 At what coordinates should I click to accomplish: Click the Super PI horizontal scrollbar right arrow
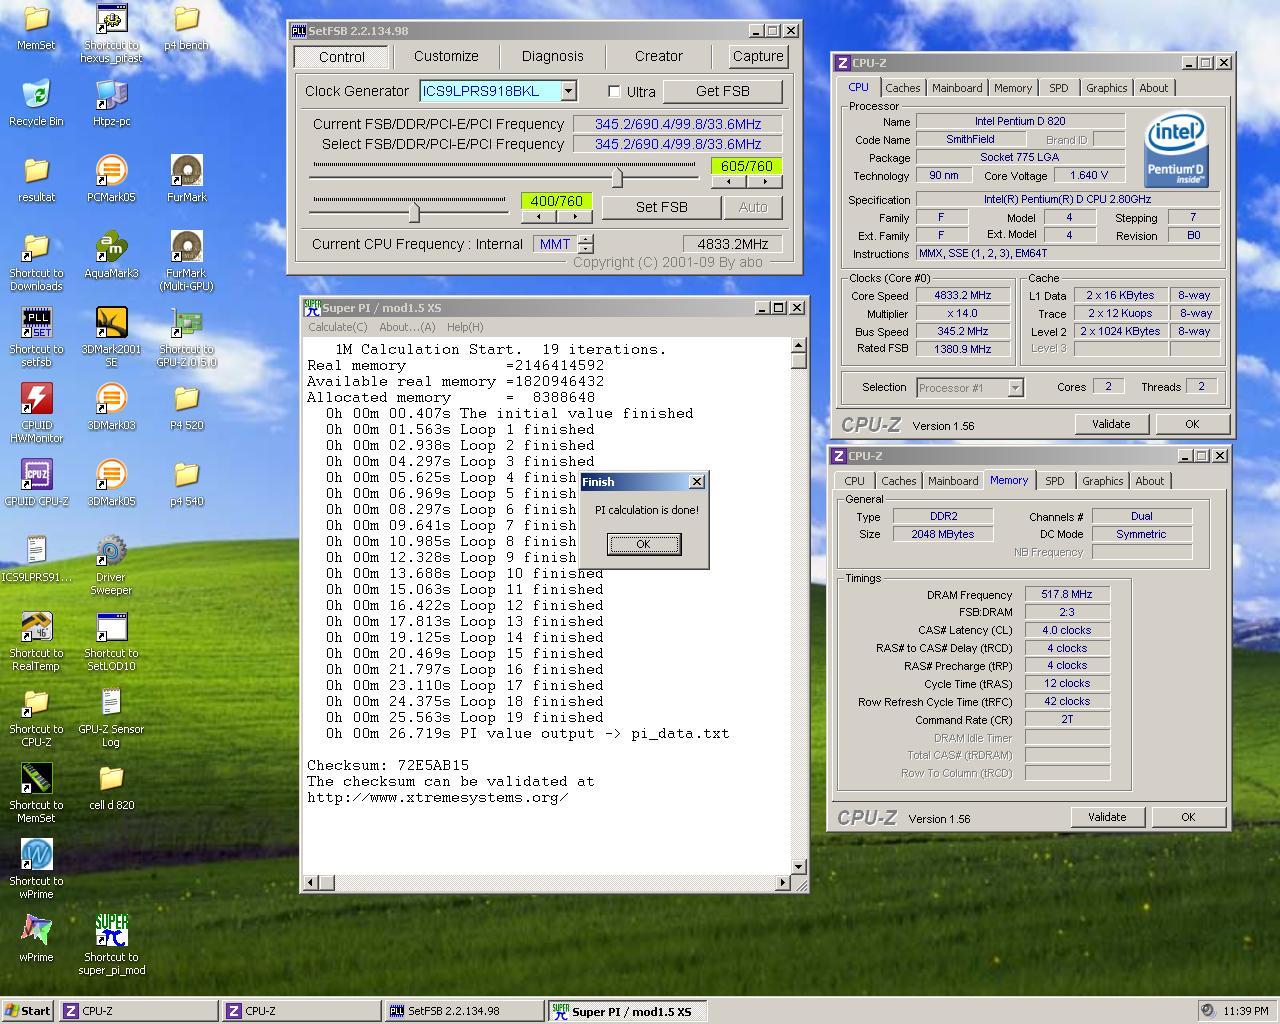782,882
